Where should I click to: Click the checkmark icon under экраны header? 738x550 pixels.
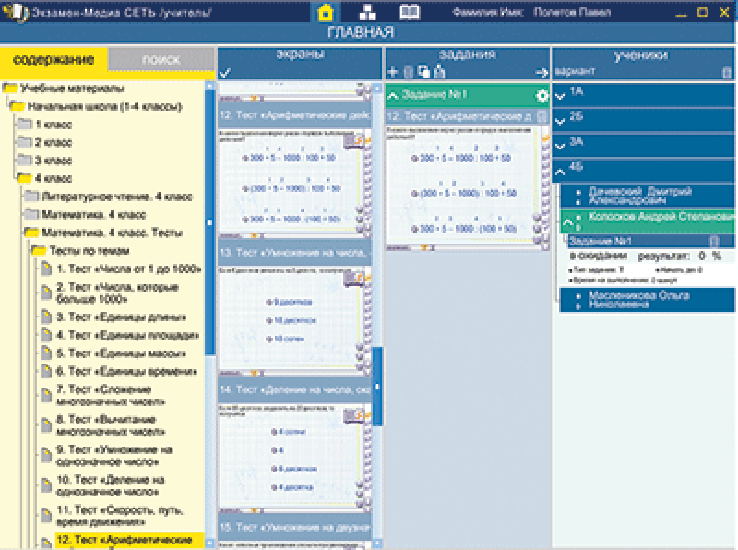coord(225,72)
